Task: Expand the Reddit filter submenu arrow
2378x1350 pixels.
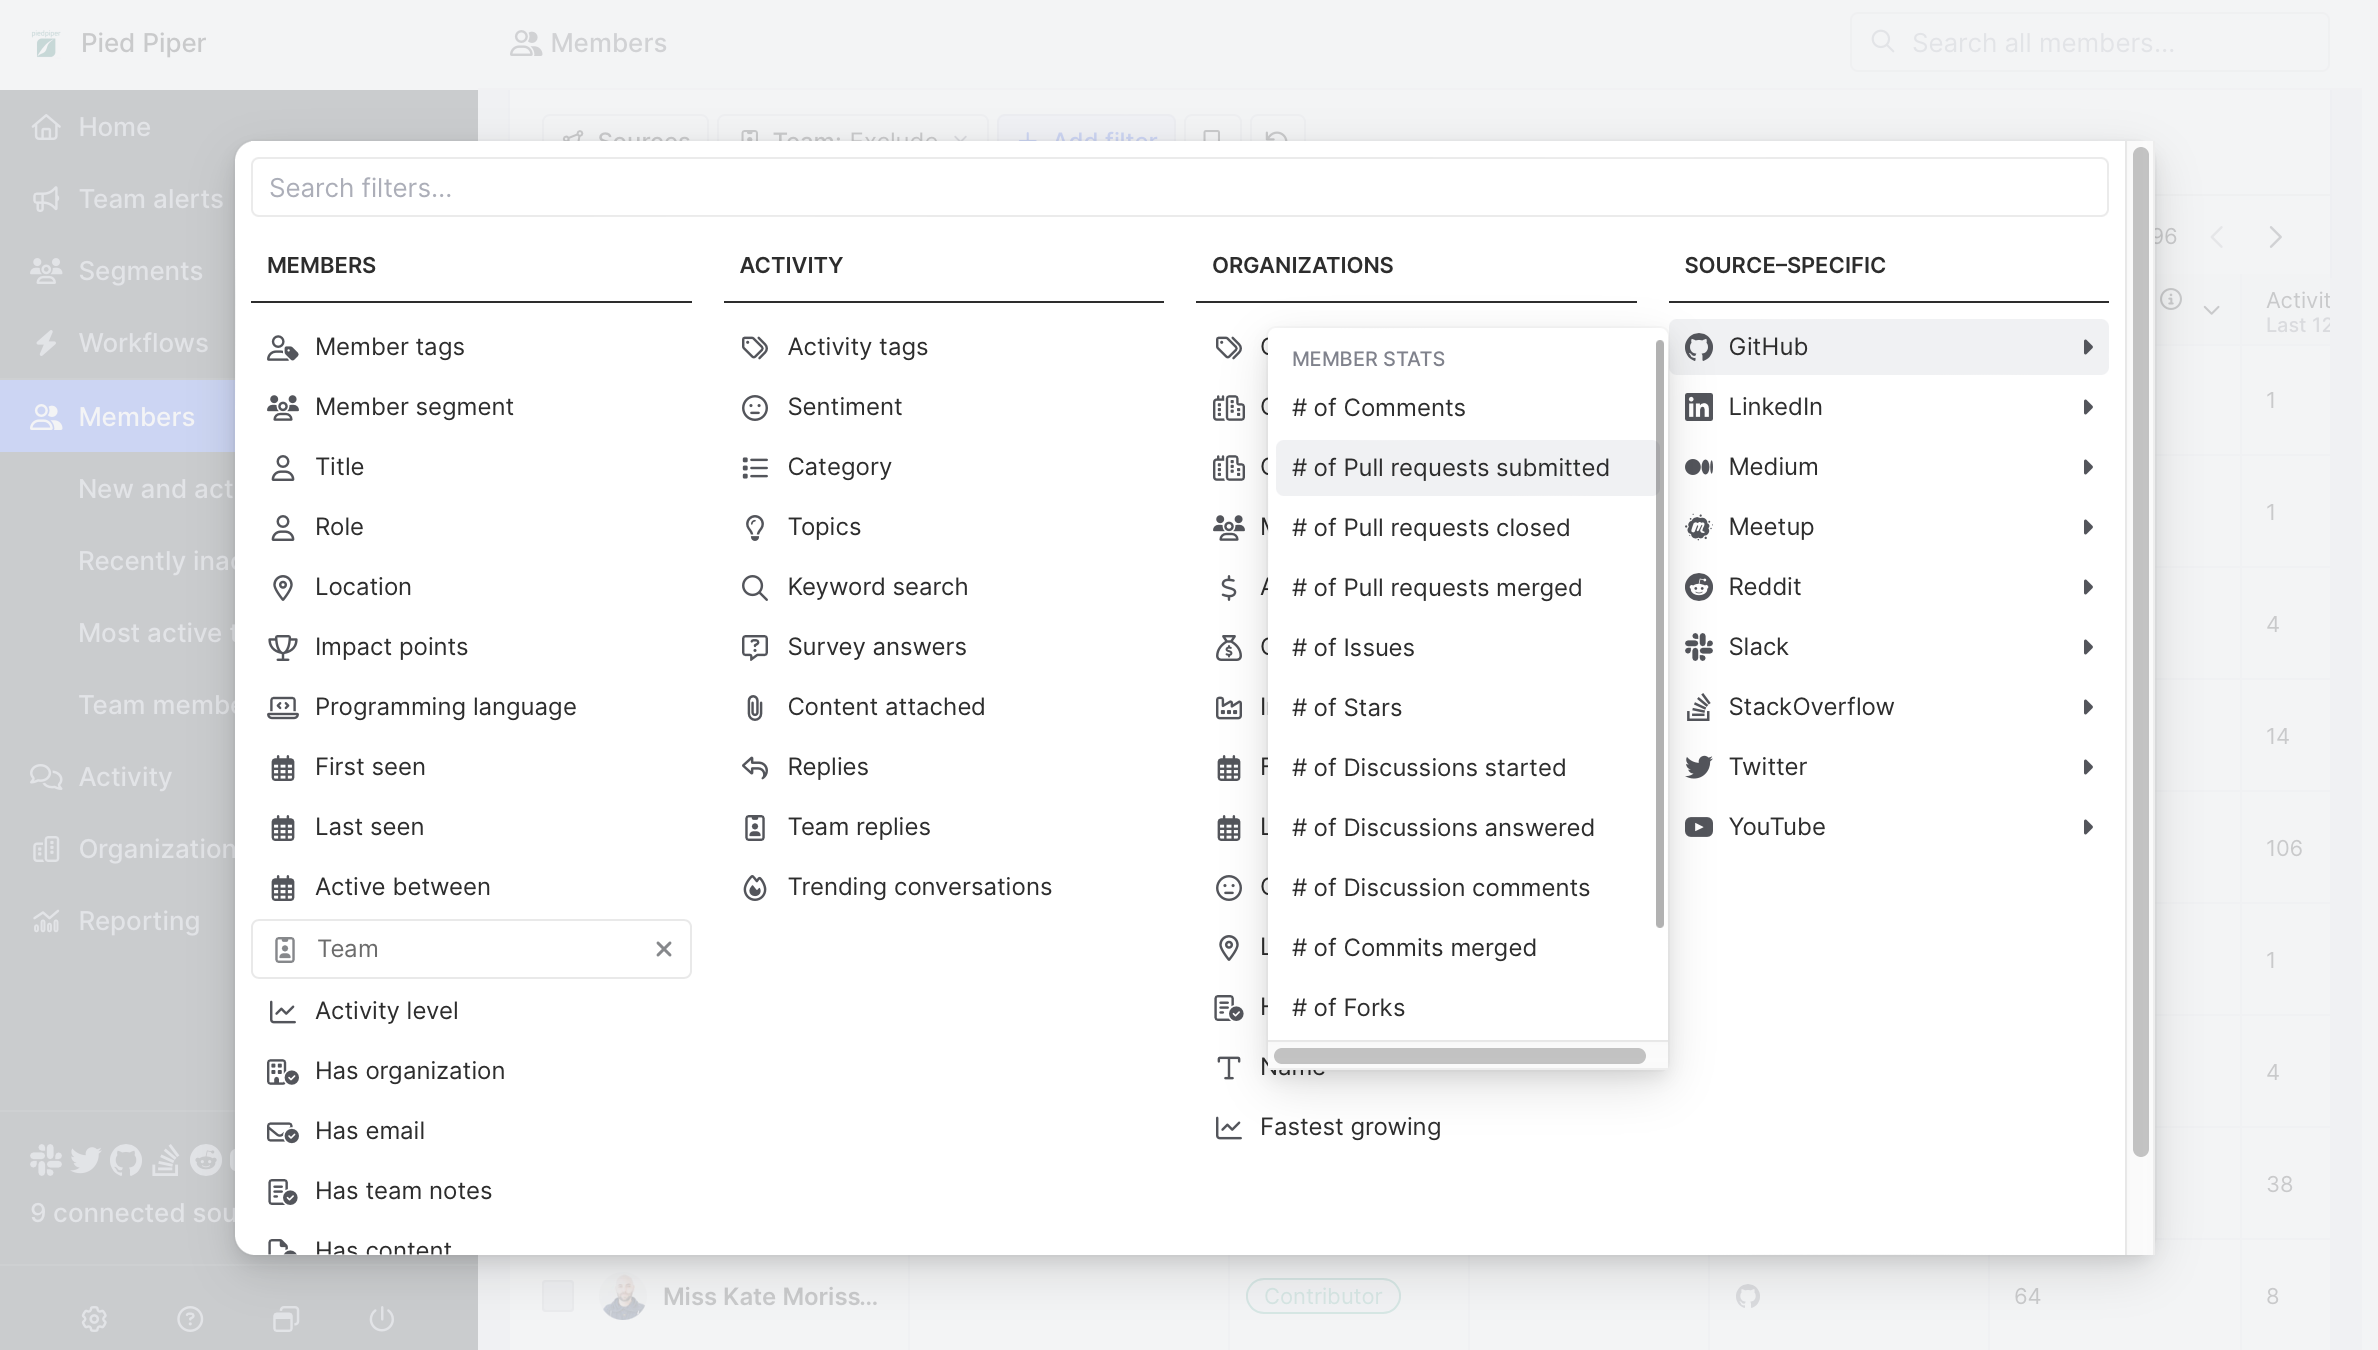Action: (x=2087, y=587)
